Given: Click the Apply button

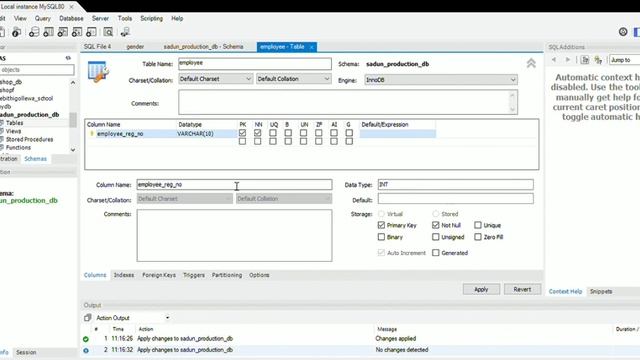Looking at the screenshot, I should [481, 289].
